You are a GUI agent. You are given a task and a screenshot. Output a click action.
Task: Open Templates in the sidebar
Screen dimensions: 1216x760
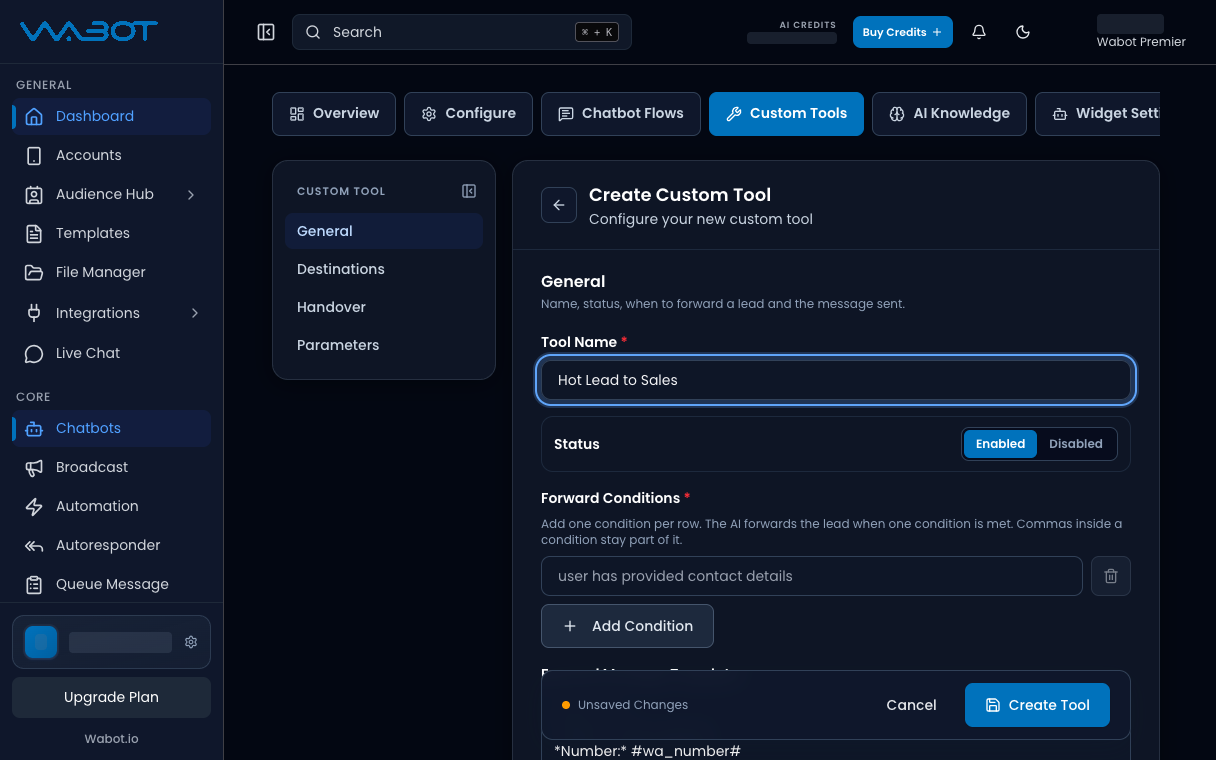coord(111,233)
